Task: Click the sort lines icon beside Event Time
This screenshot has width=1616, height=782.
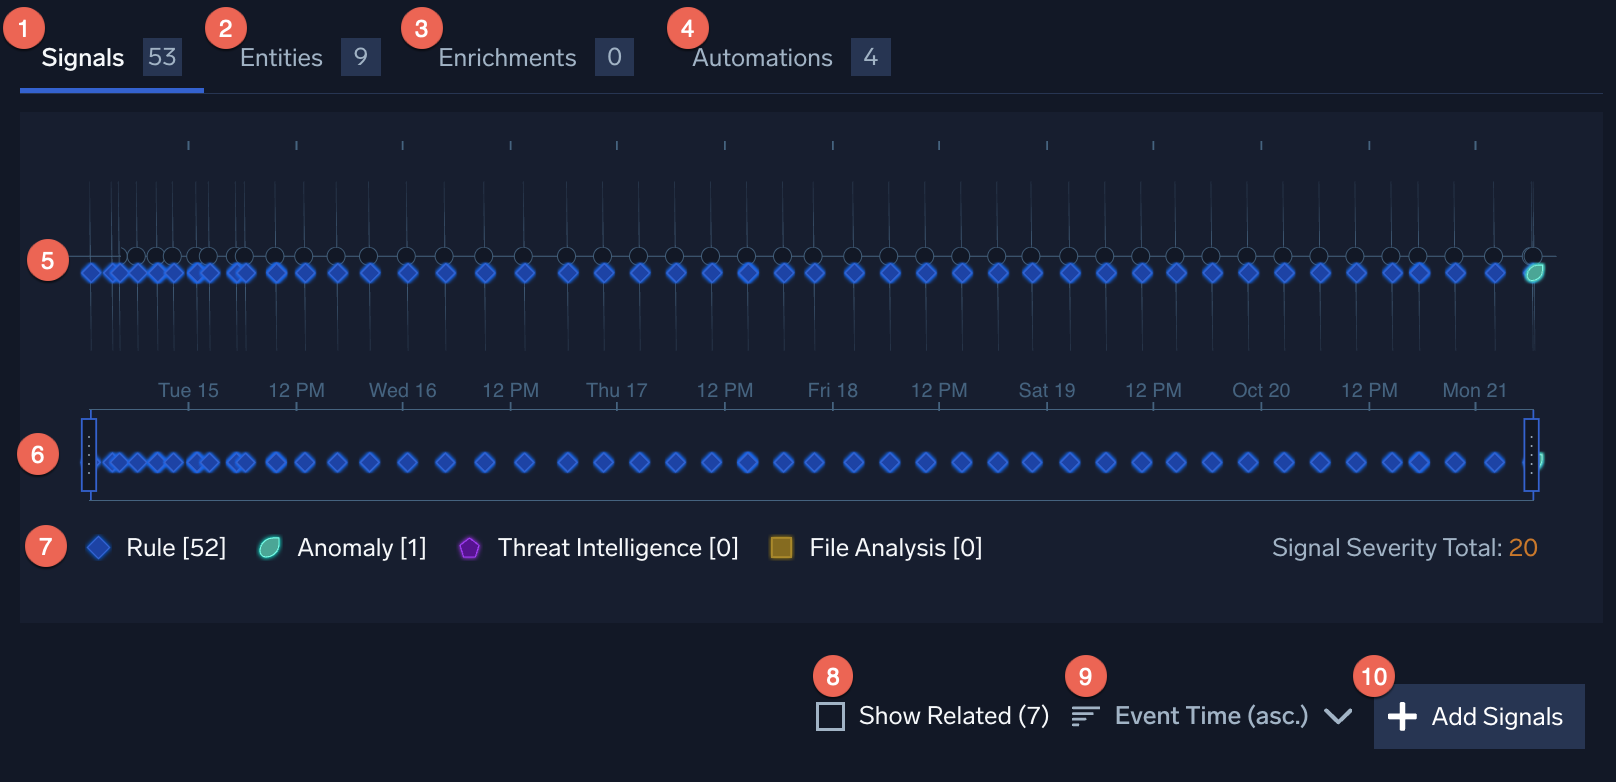Action: click(1085, 716)
